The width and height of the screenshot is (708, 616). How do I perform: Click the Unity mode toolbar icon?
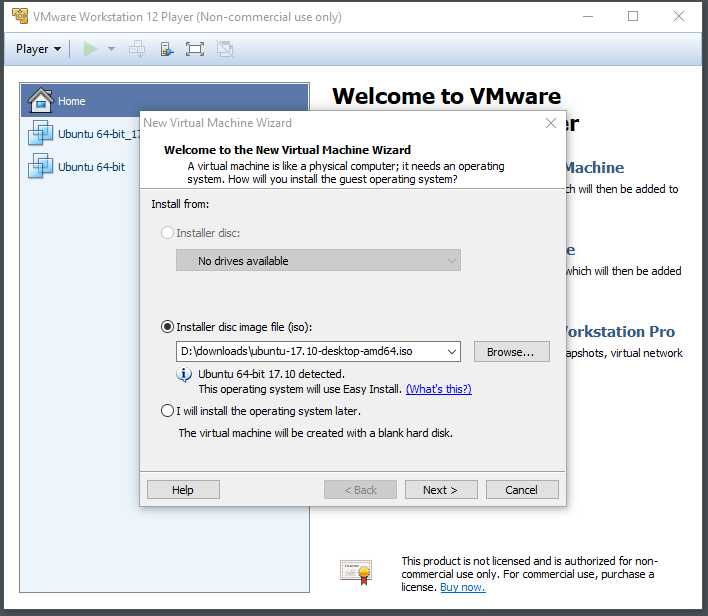click(225, 49)
